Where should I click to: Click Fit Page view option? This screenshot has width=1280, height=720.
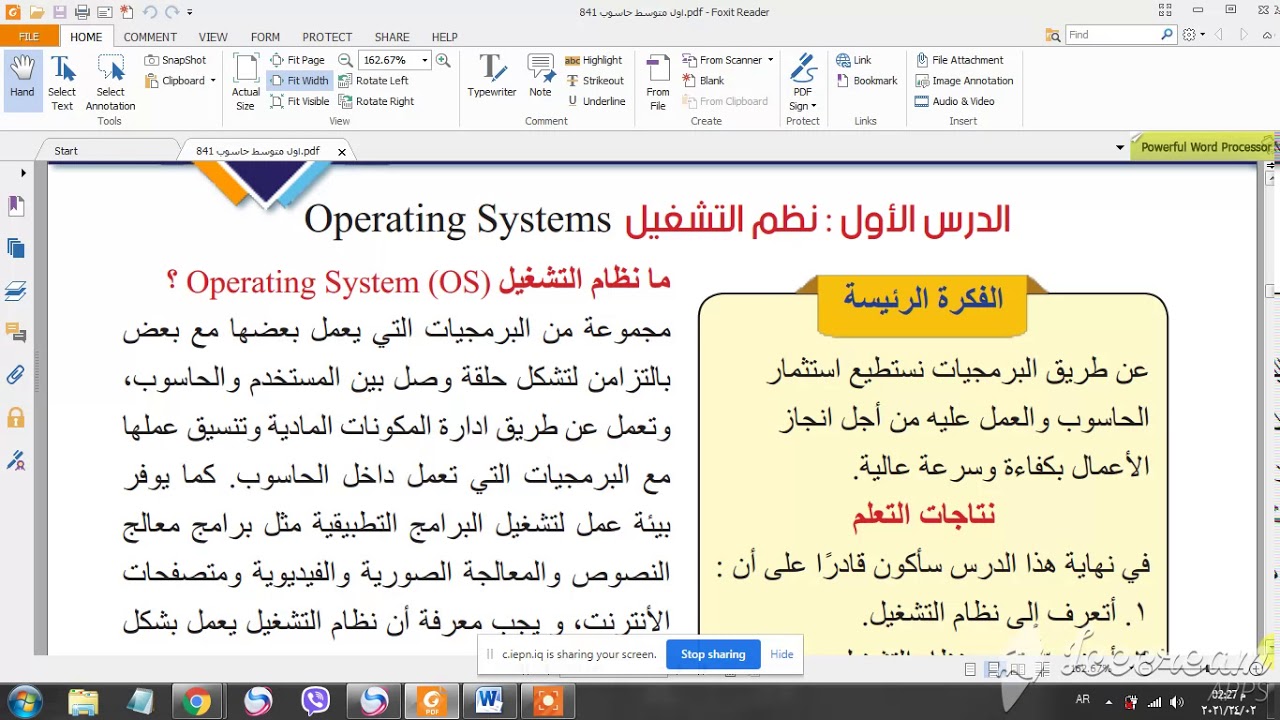click(297, 60)
